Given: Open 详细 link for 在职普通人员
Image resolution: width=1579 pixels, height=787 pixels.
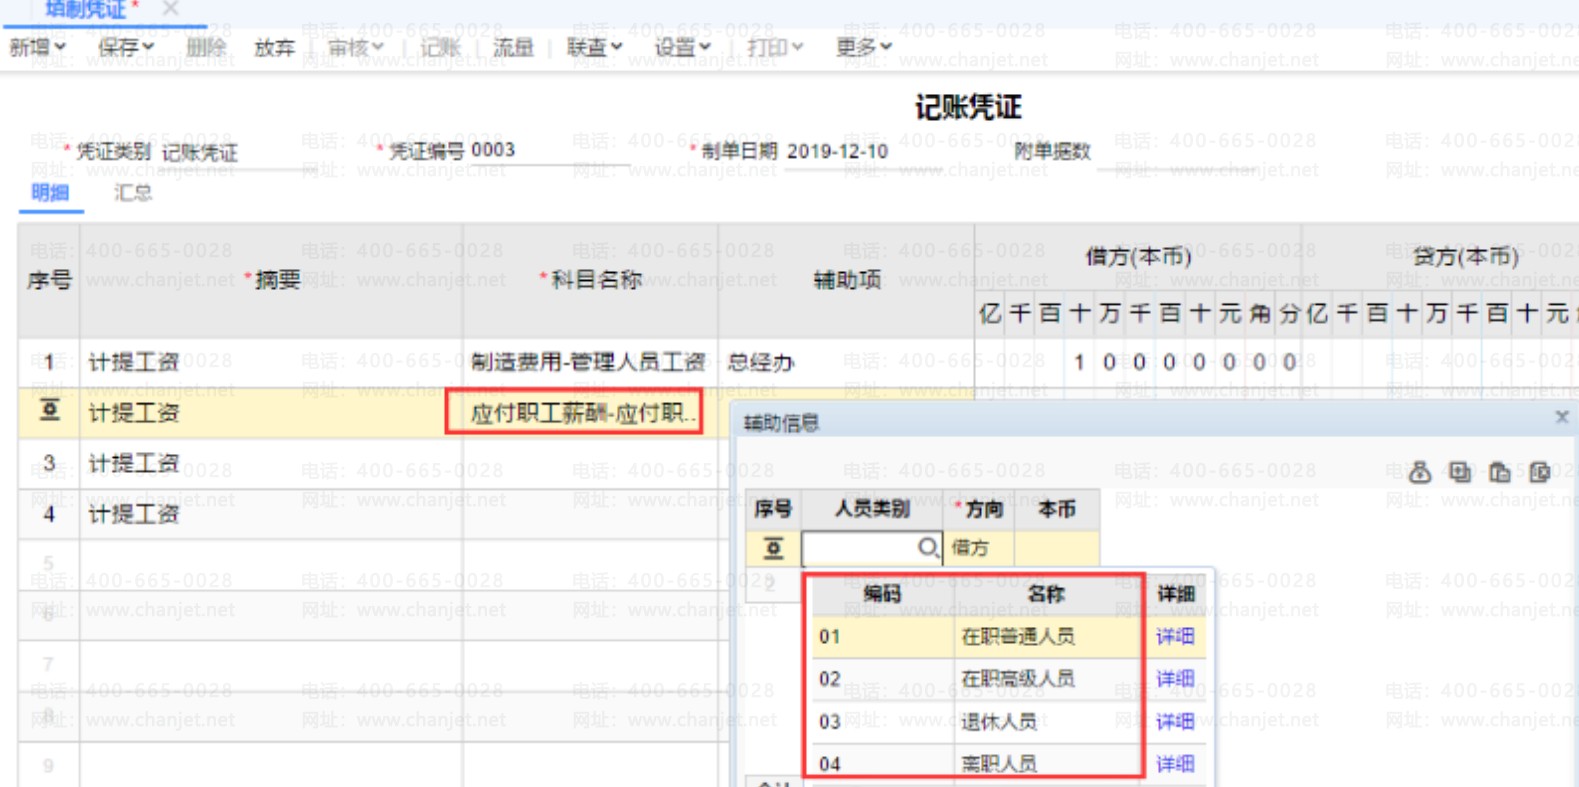Looking at the screenshot, I should 1175,637.
